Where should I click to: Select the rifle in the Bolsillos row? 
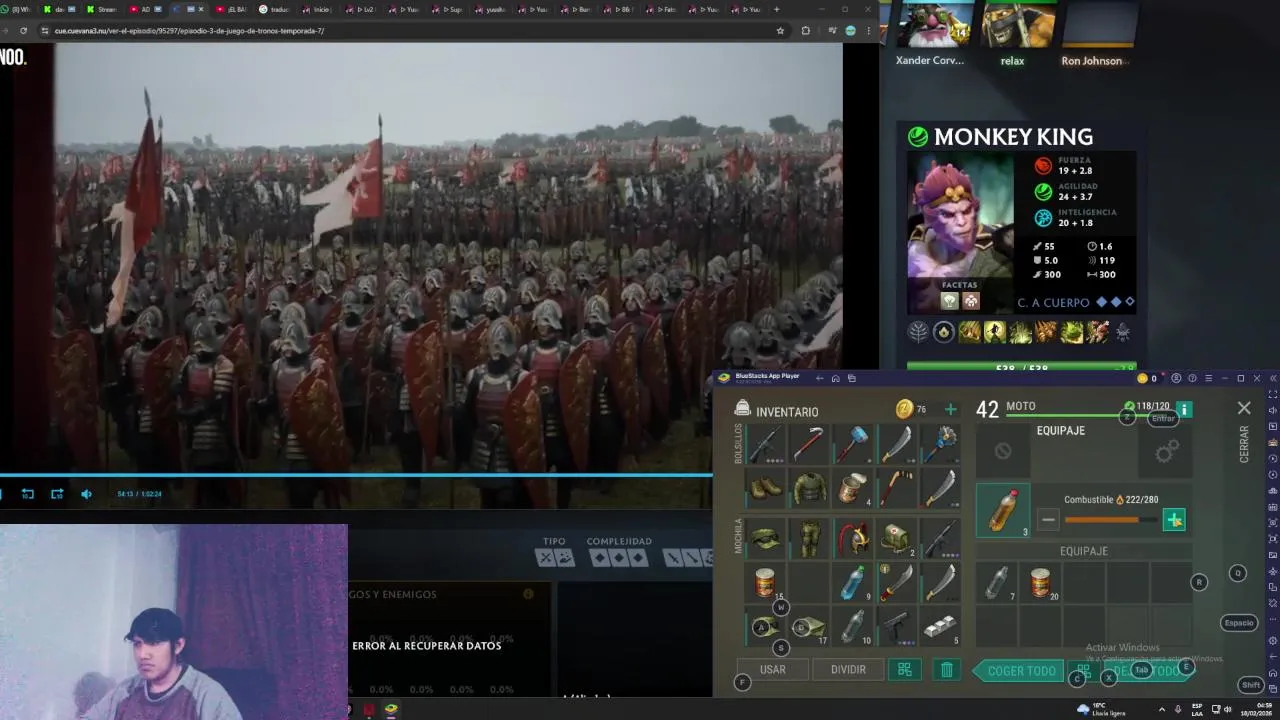point(766,444)
